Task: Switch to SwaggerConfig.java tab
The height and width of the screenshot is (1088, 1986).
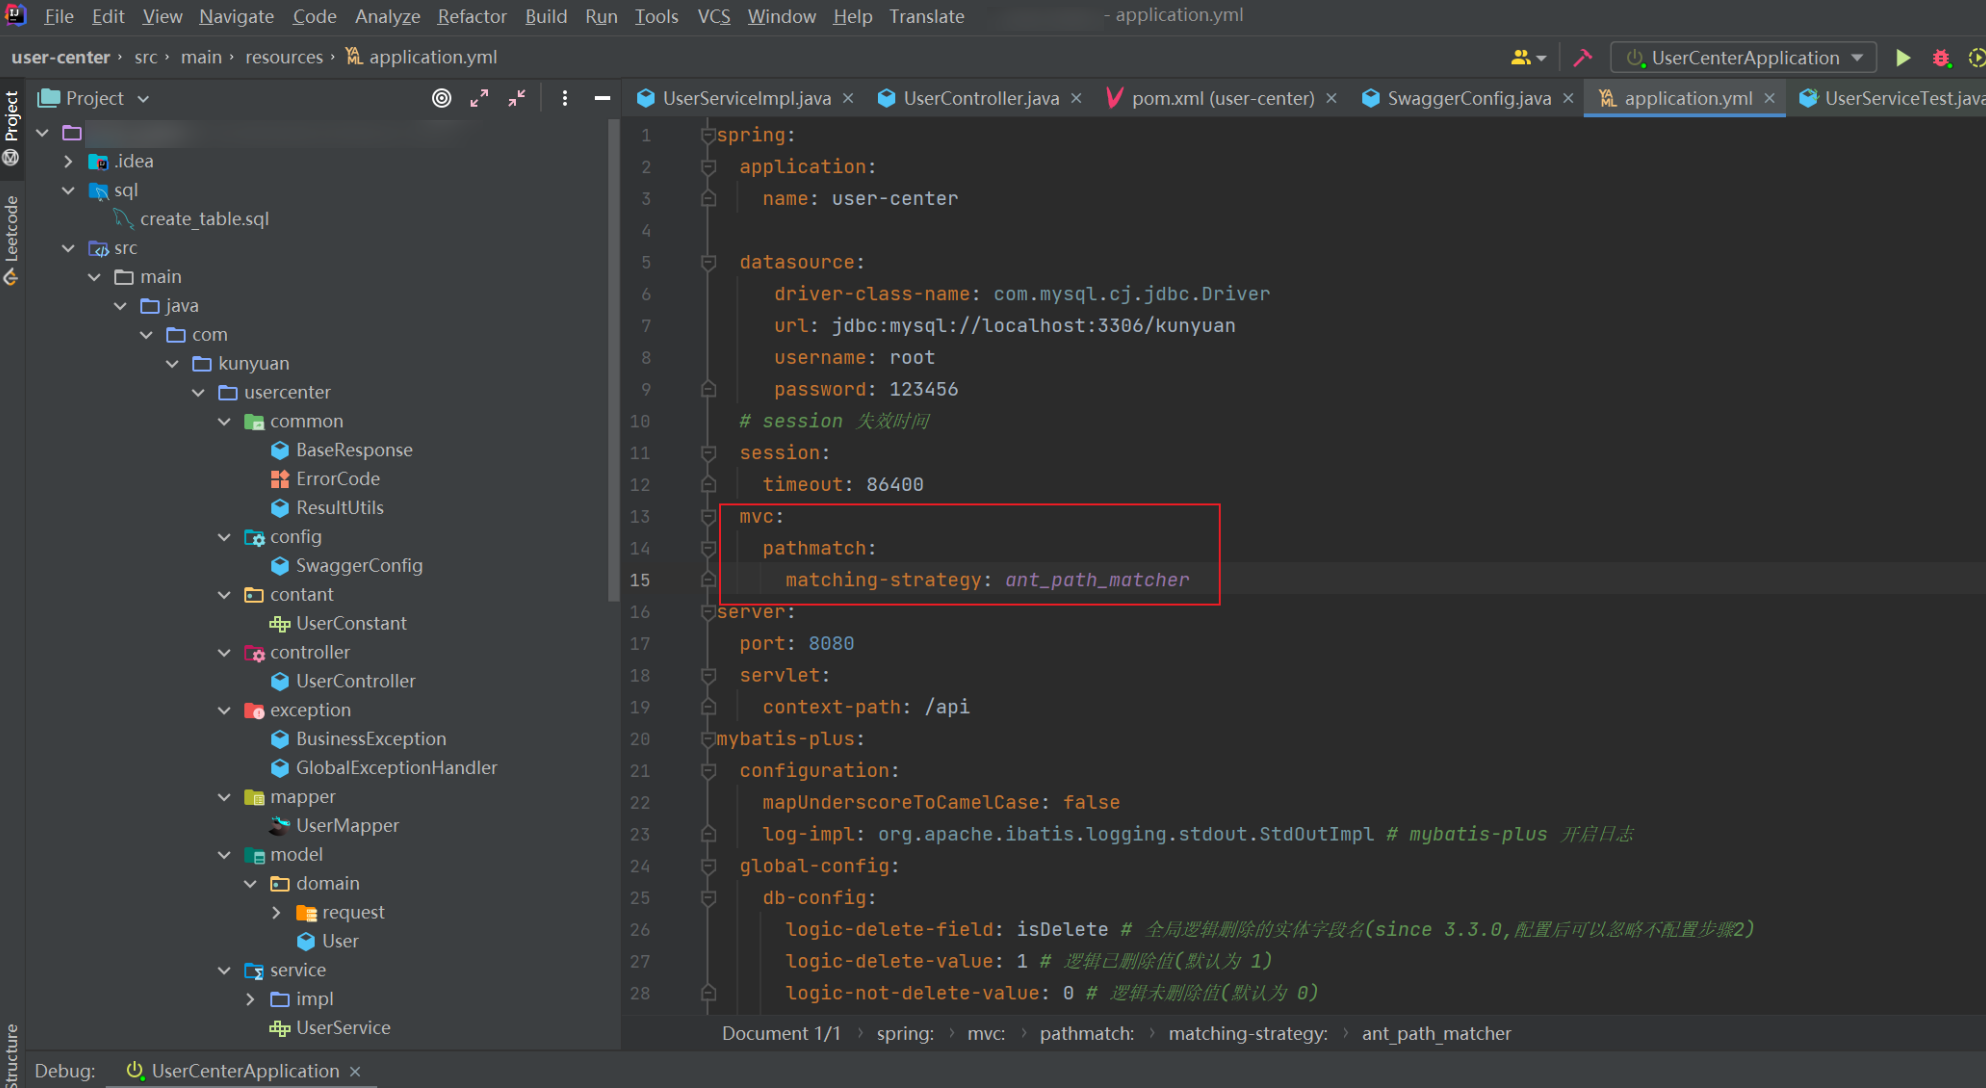Action: tap(1468, 98)
